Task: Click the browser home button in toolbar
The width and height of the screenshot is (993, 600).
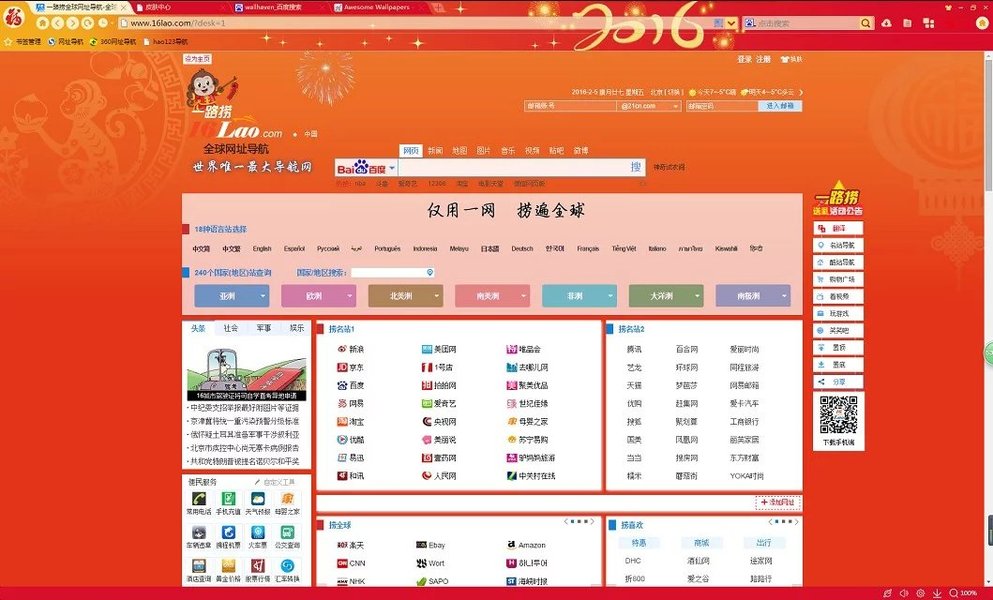Action: pos(42,23)
